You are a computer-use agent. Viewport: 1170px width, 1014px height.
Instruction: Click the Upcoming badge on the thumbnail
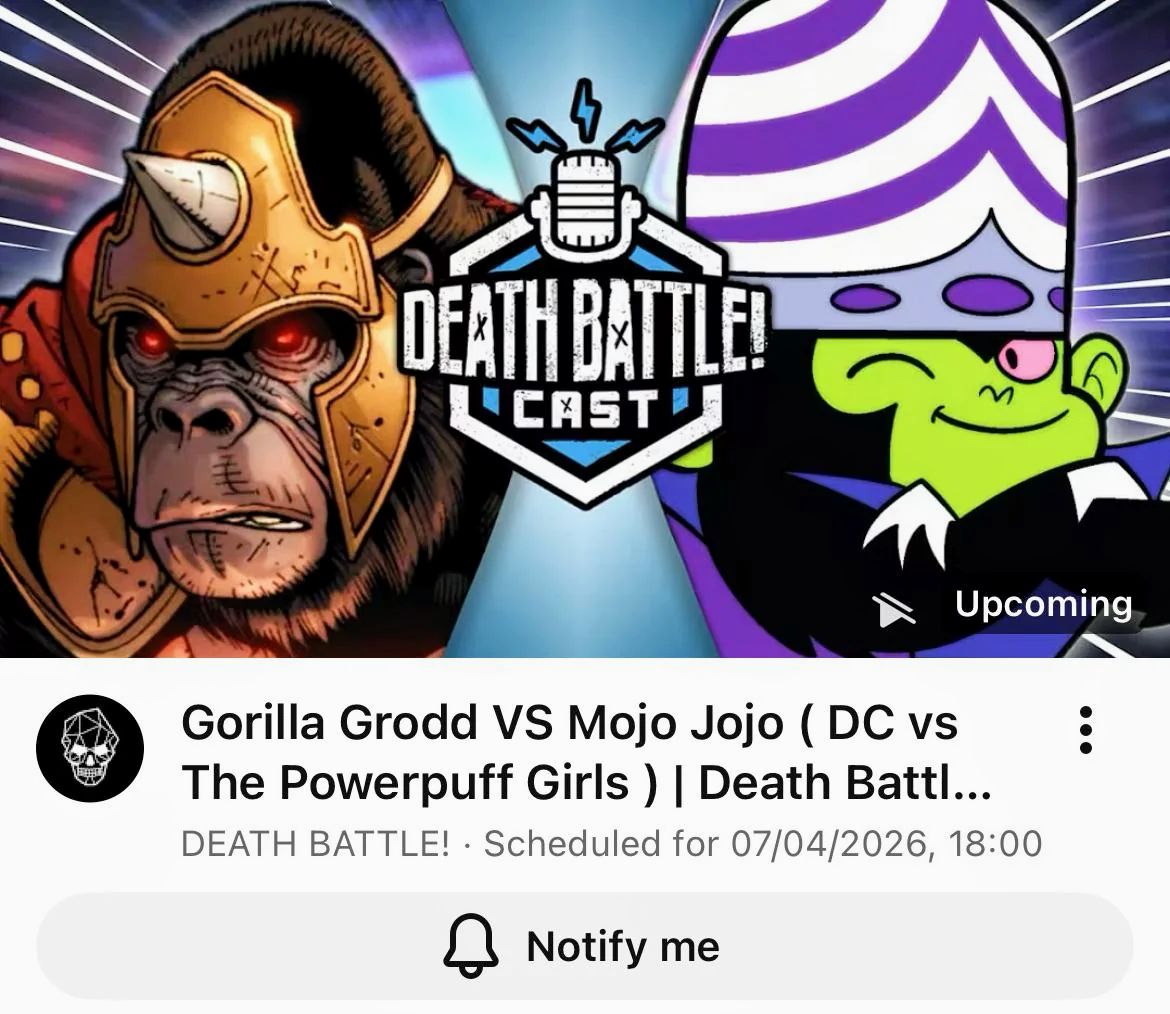pos(1004,605)
